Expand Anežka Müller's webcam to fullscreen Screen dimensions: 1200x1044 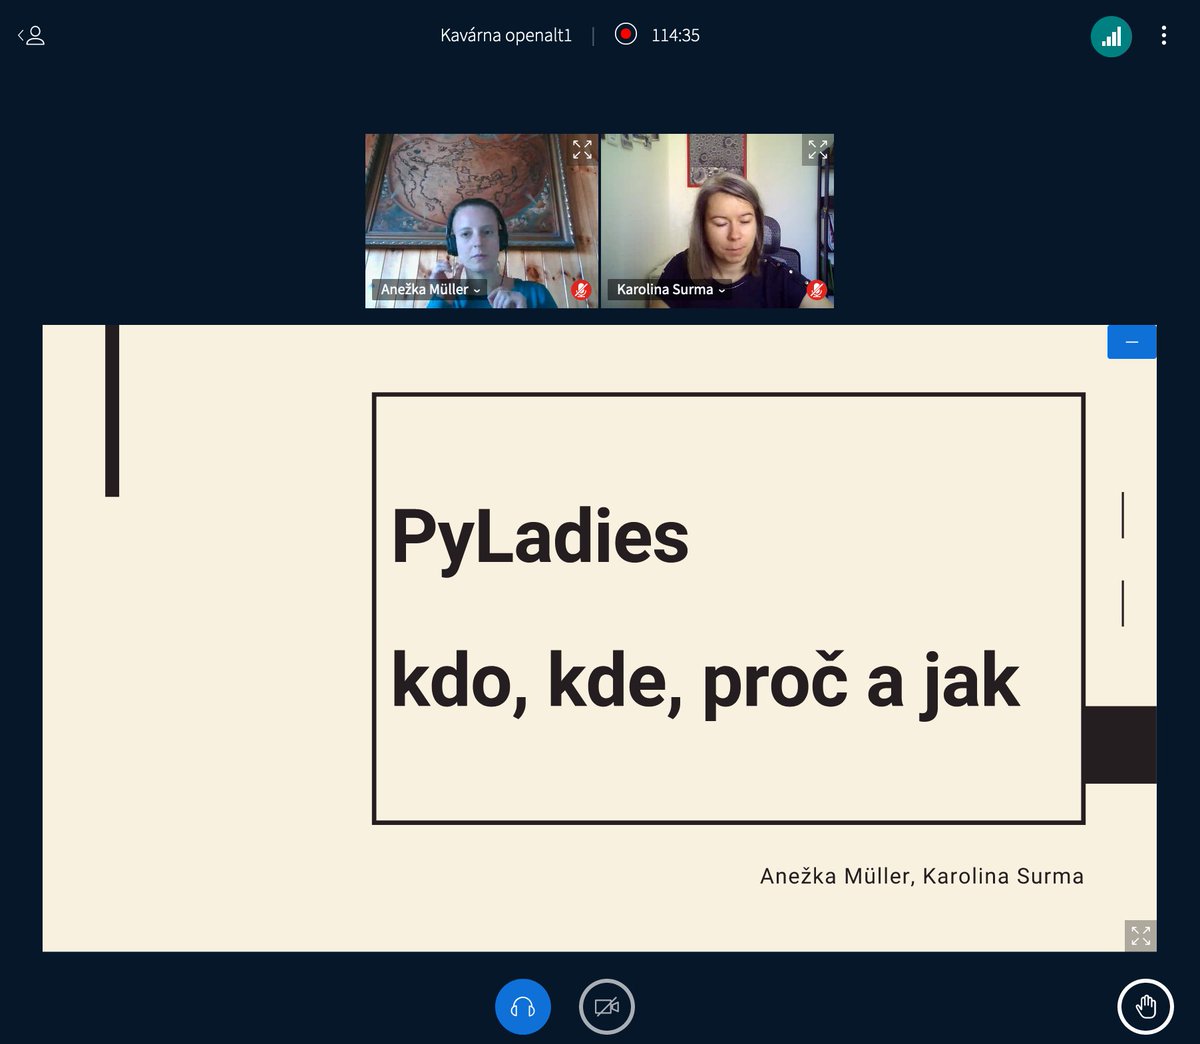click(x=582, y=149)
